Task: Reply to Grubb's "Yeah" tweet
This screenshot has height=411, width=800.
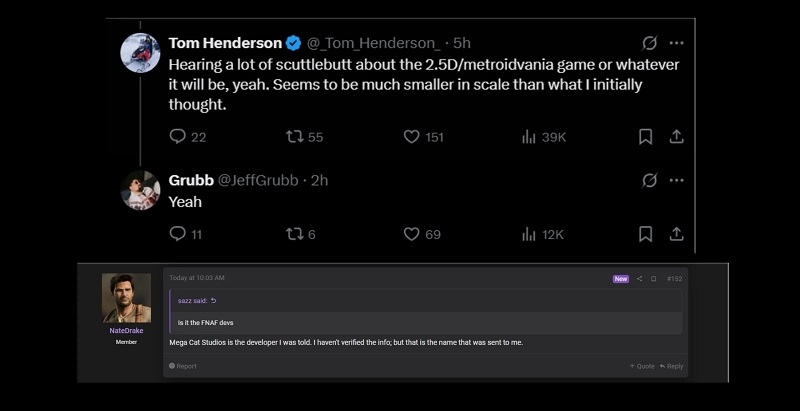Action: [178, 234]
